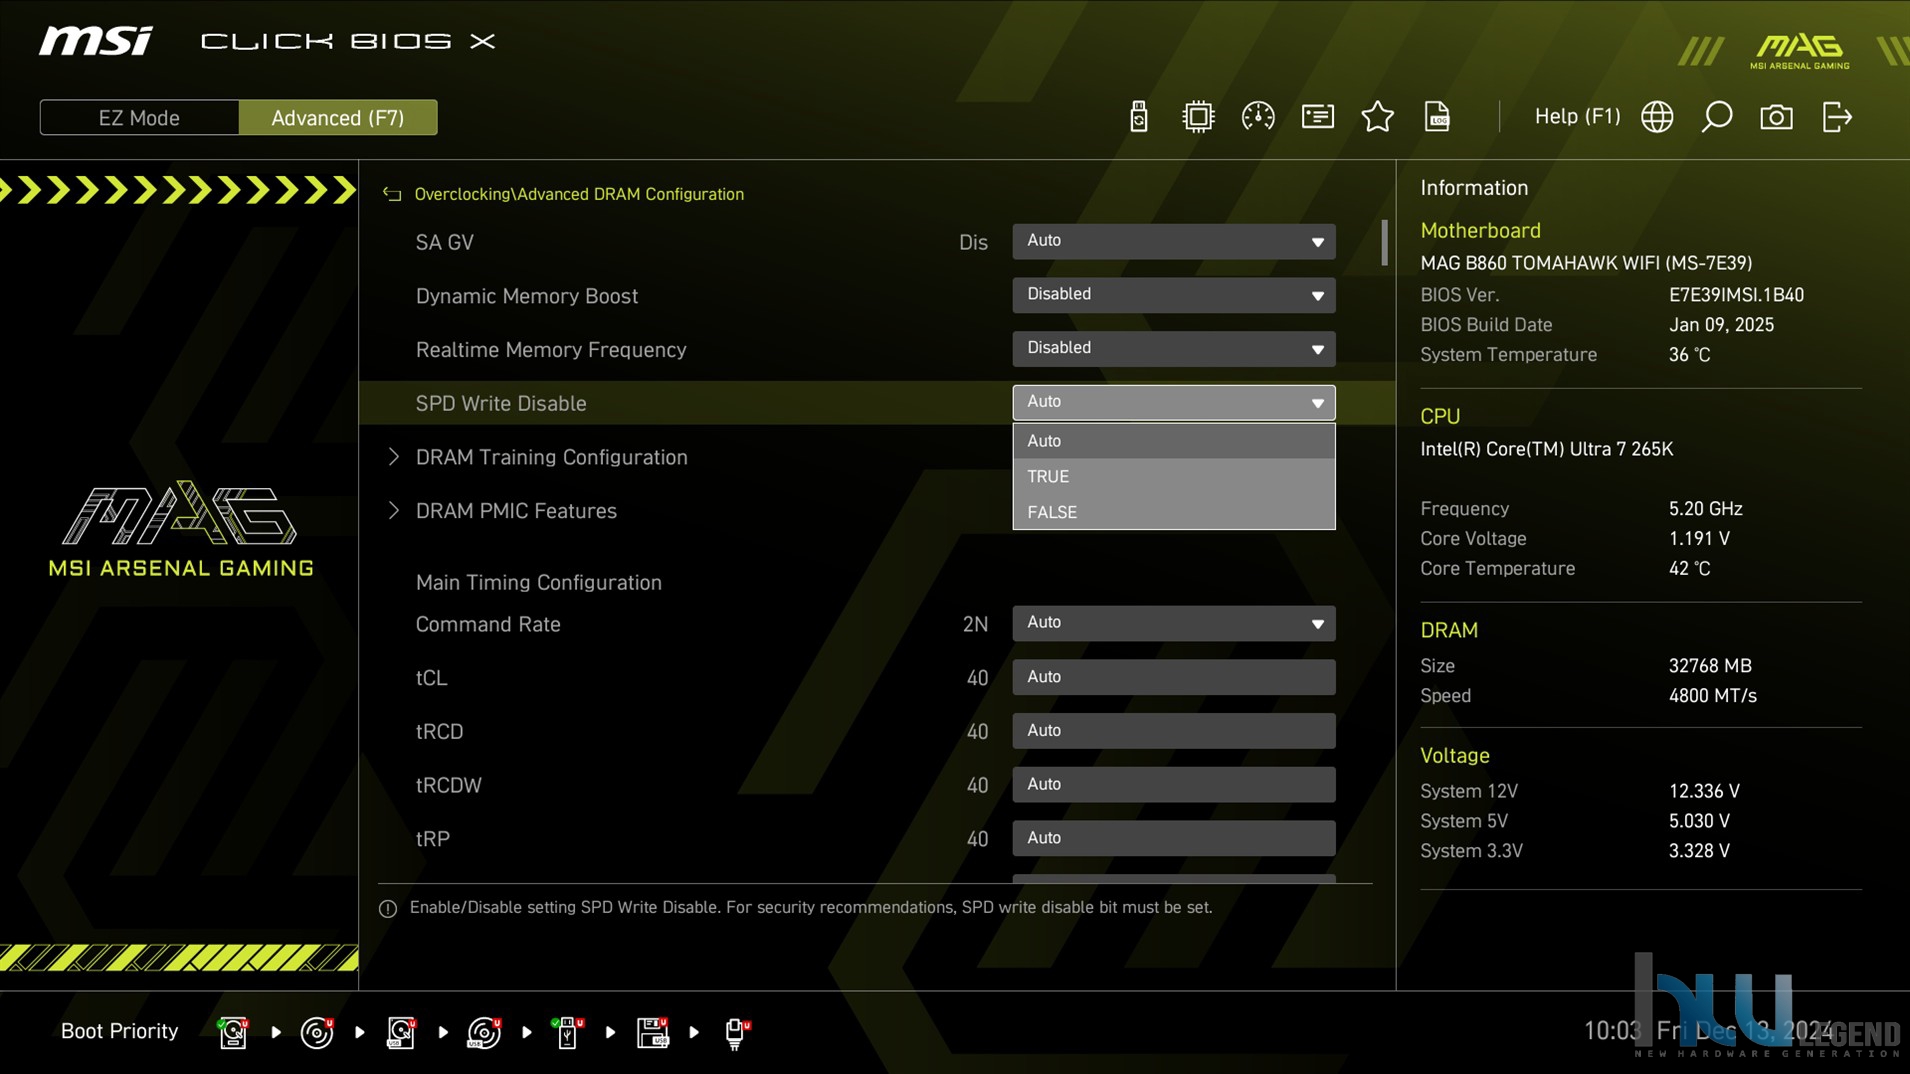Click the CPU heading in Information
1910x1074 pixels.
point(1440,416)
